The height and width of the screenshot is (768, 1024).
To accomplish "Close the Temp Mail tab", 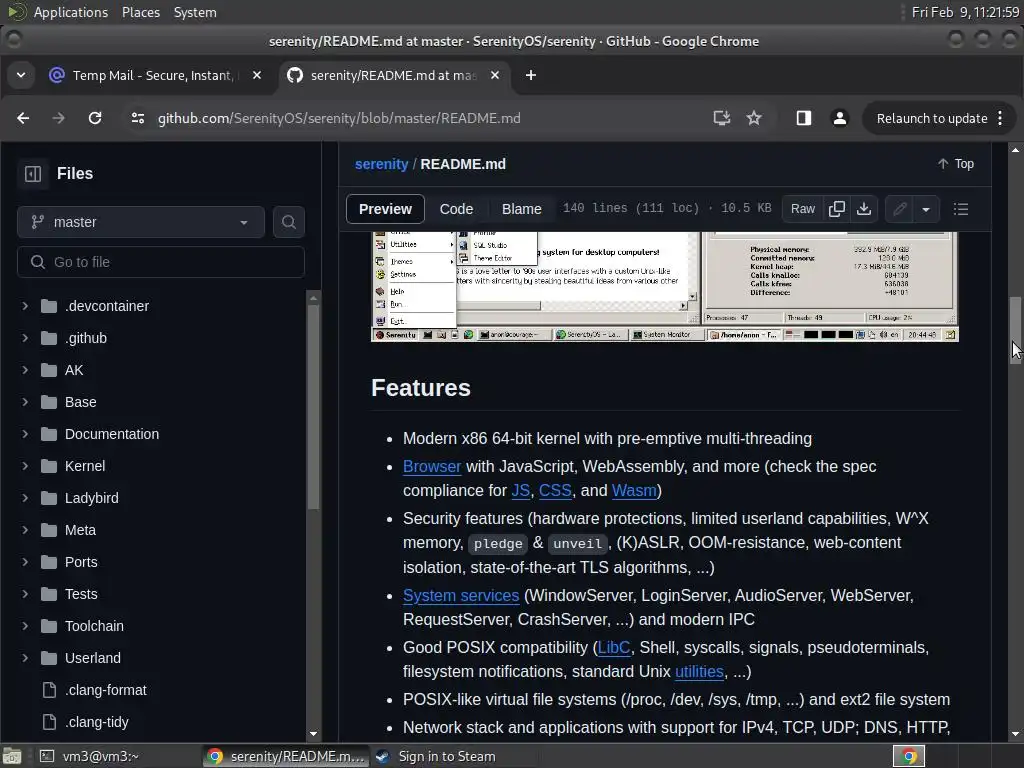I will pos(257,75).
